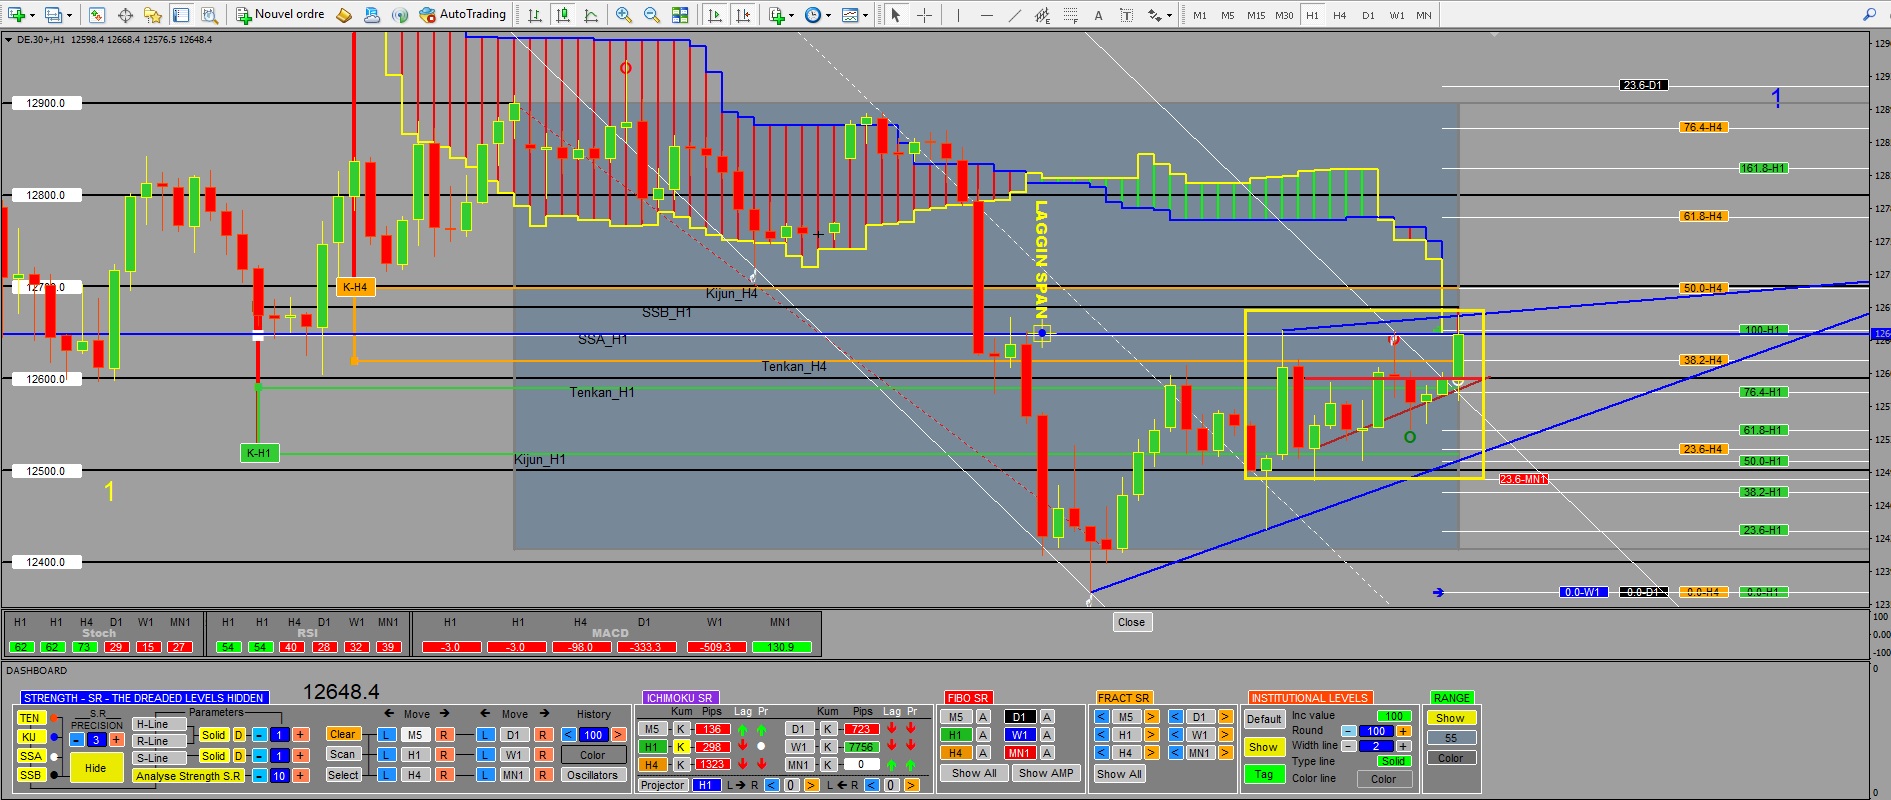The image size is (1891, 800).
Task: Open the profiles dropdown icon
Action: click(57, 15)
